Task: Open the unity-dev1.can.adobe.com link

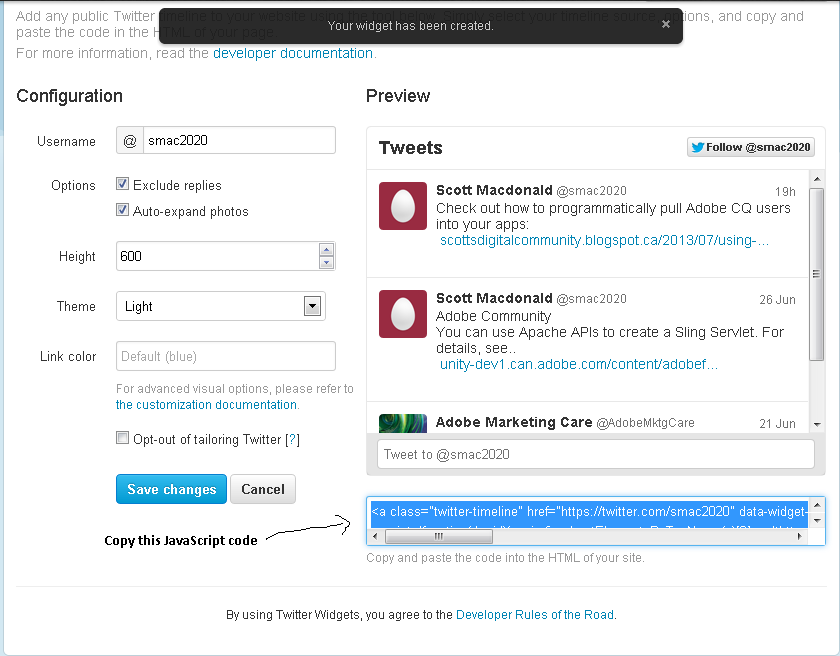Action: 579,365
